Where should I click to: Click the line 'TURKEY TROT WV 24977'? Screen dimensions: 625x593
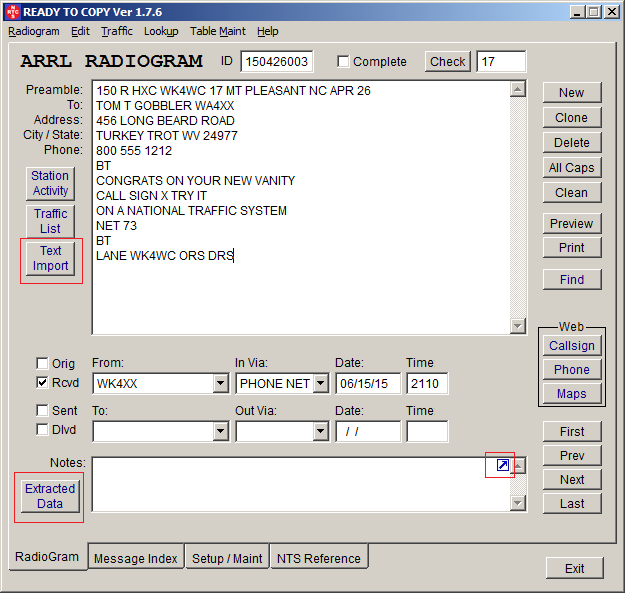click(167, 135)
